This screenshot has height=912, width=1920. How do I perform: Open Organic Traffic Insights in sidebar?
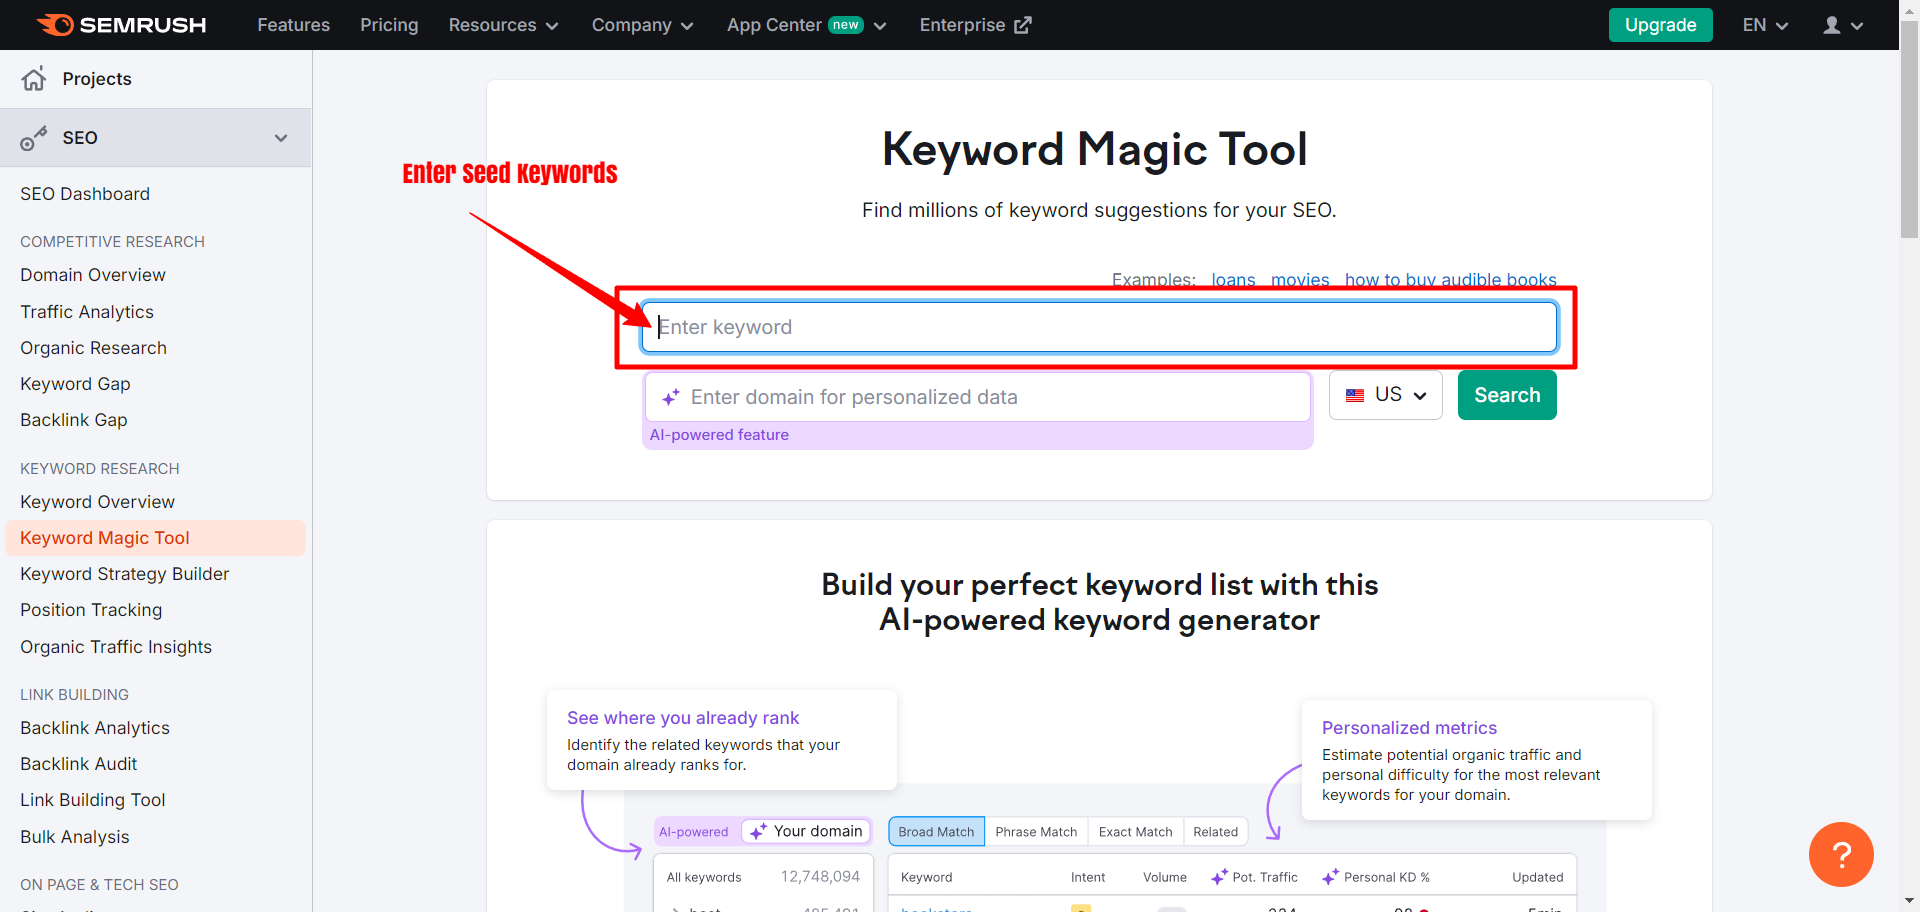pyautogui.click(x=116, y=647)
